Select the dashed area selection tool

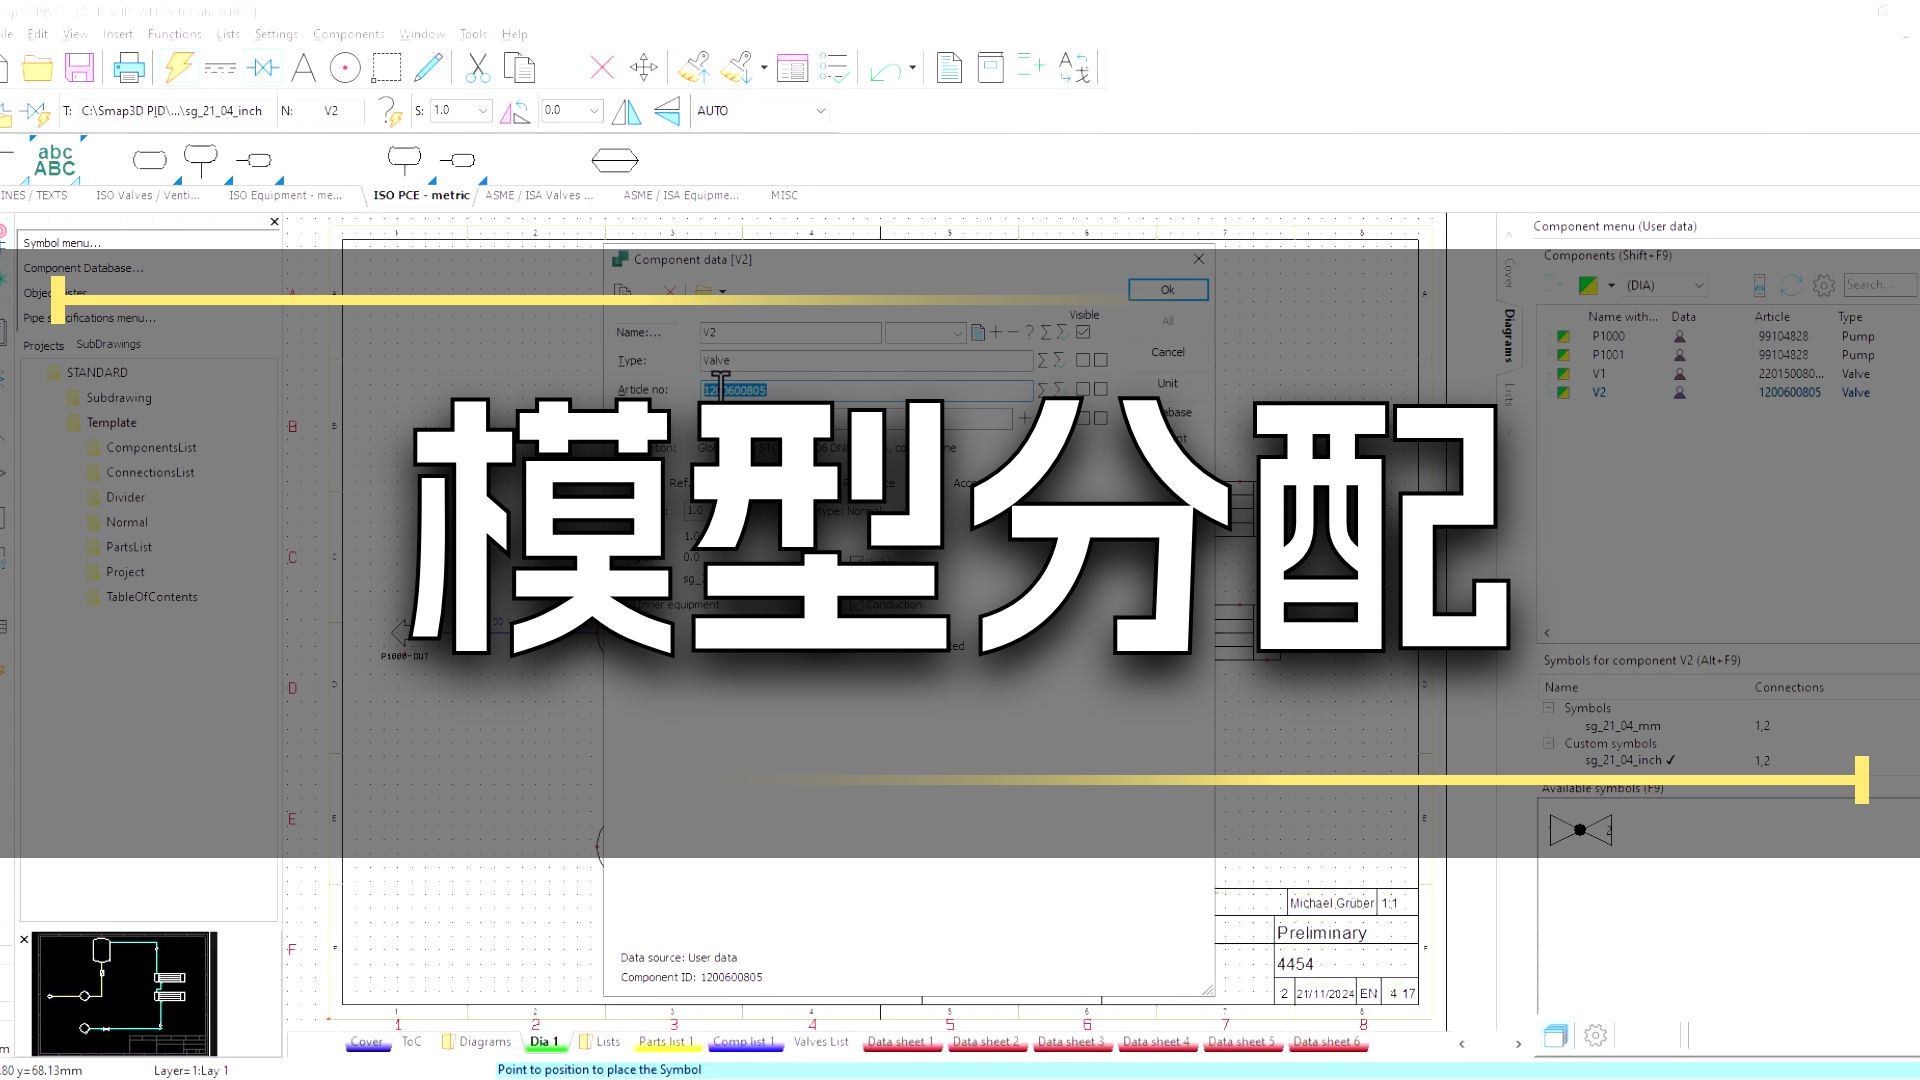point(386,68)
